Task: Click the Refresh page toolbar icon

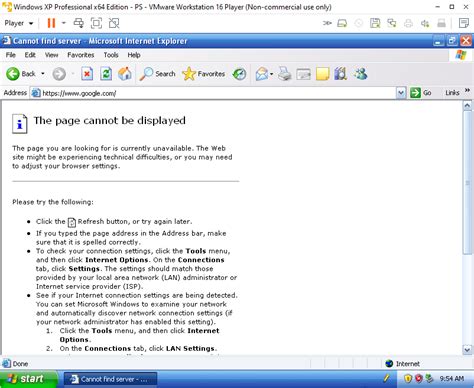Action: coord(106,74)
